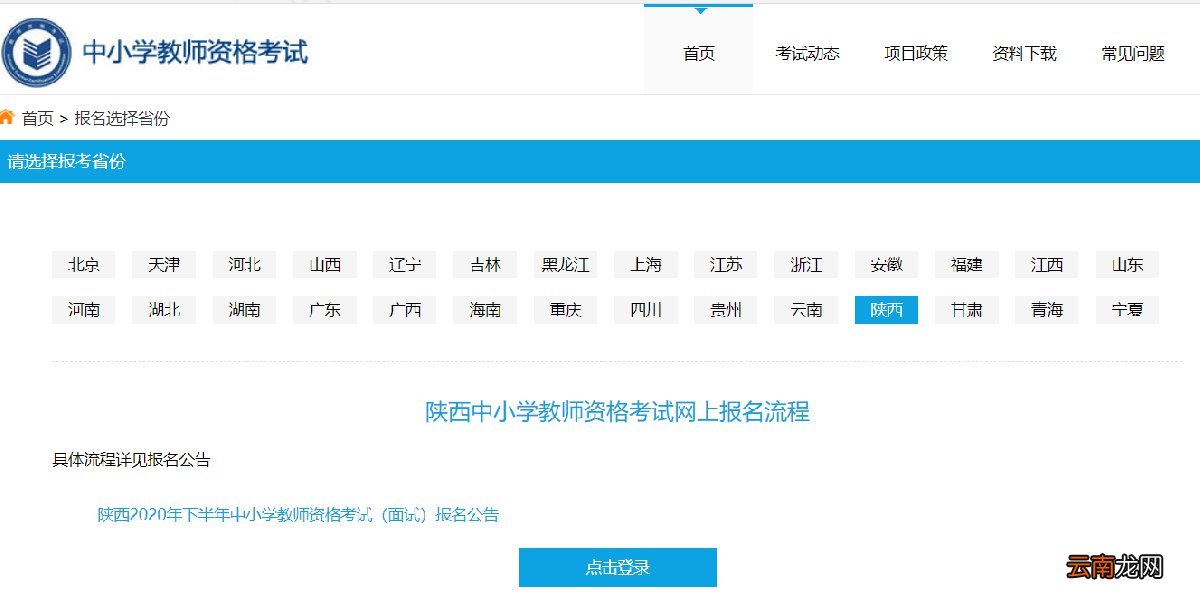Select province 重庆
1200x595 pixels.
[x=566, y=310]
